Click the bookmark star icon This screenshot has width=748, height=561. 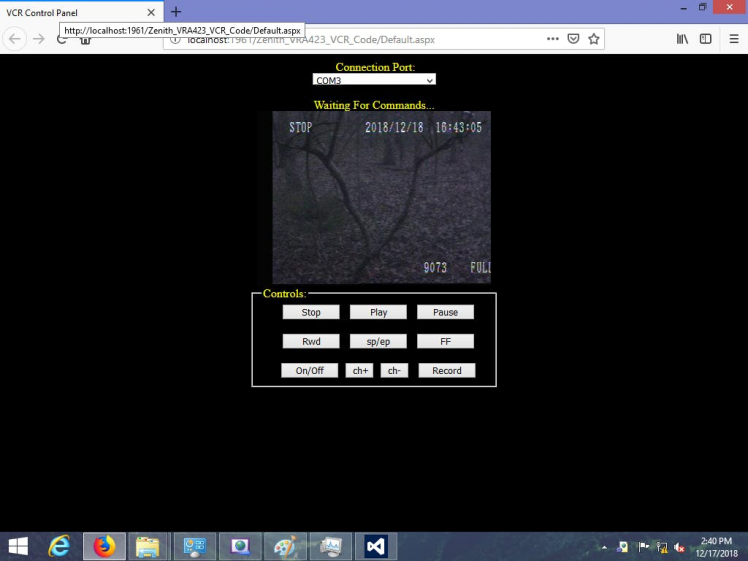[594, 39]
